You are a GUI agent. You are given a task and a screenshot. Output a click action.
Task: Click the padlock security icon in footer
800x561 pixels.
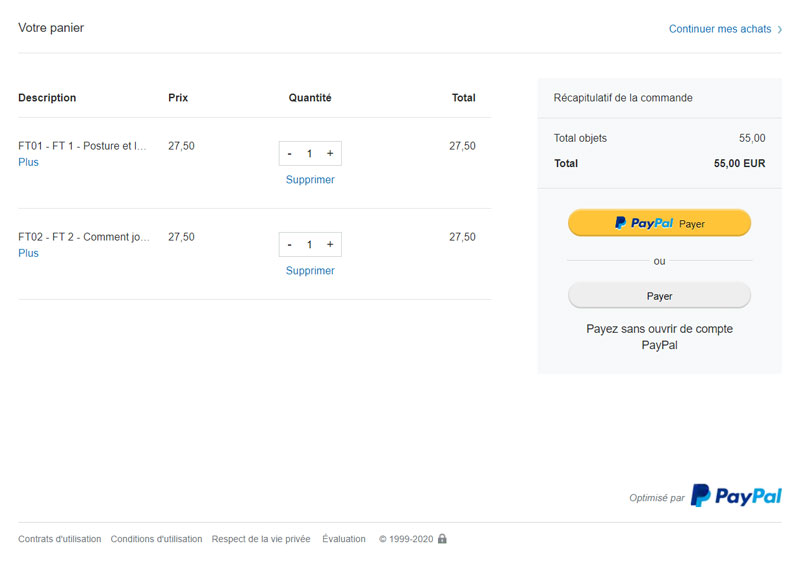pos(442,539)
